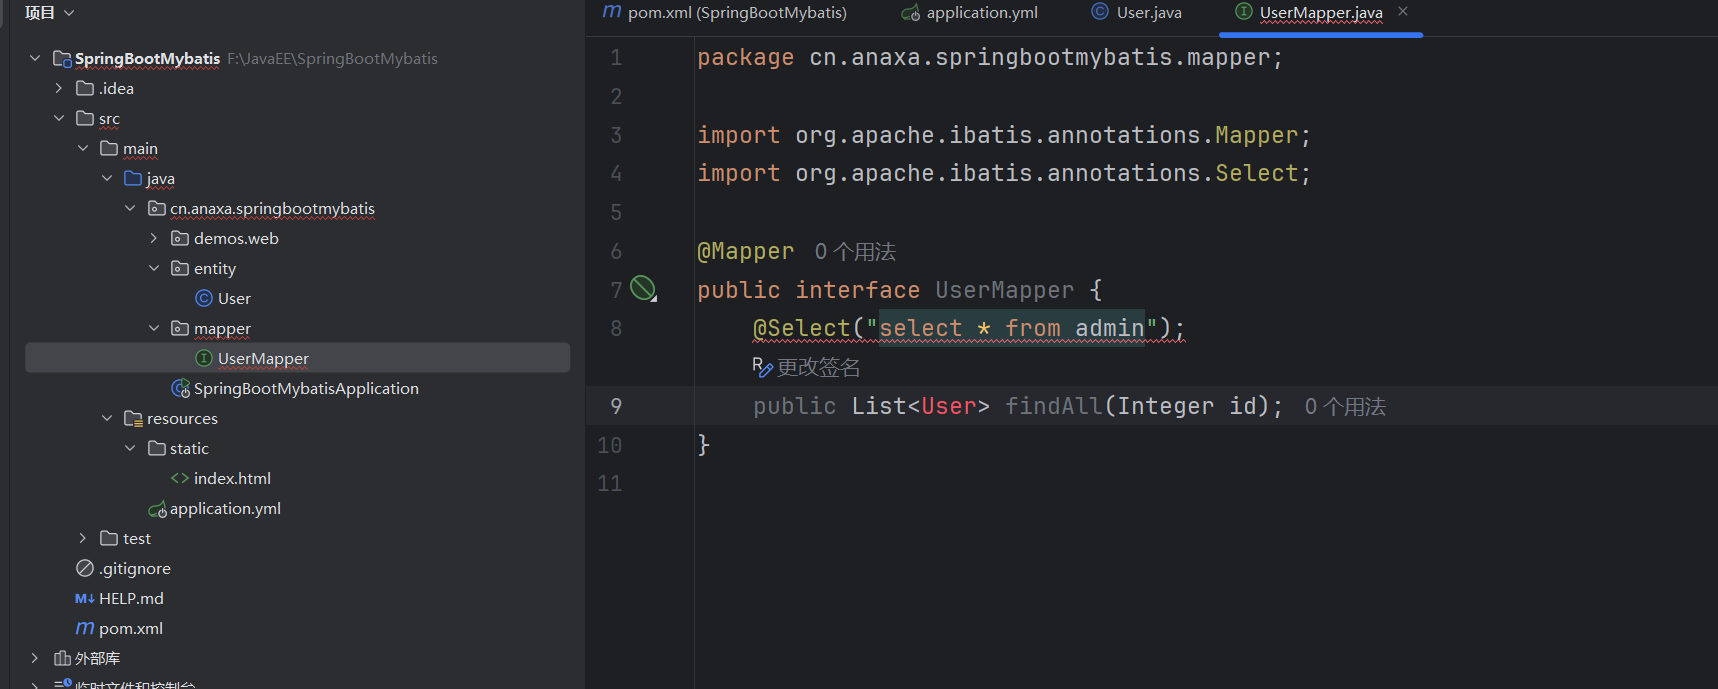The width and height of the screenshot is (1718, 689).
Task: Click the mapper package icon
Action: click(x=180, y=328)
